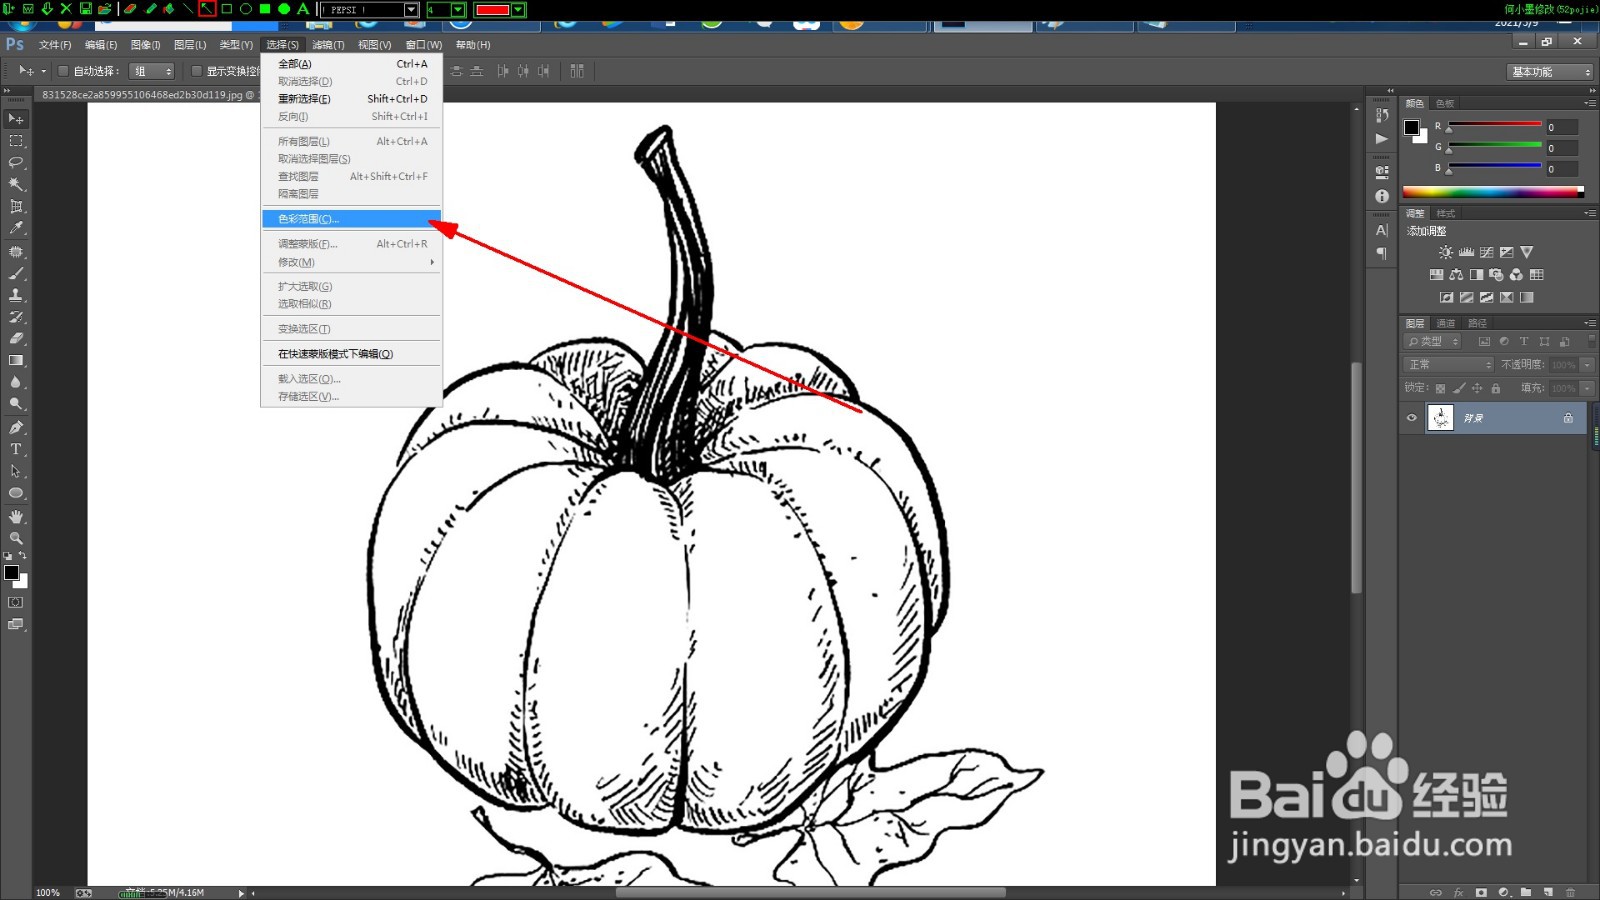Screen dimensions: 1600x900
Task: Open the layer fill dropdown arrow
Action: click(x=1587, y=388)
